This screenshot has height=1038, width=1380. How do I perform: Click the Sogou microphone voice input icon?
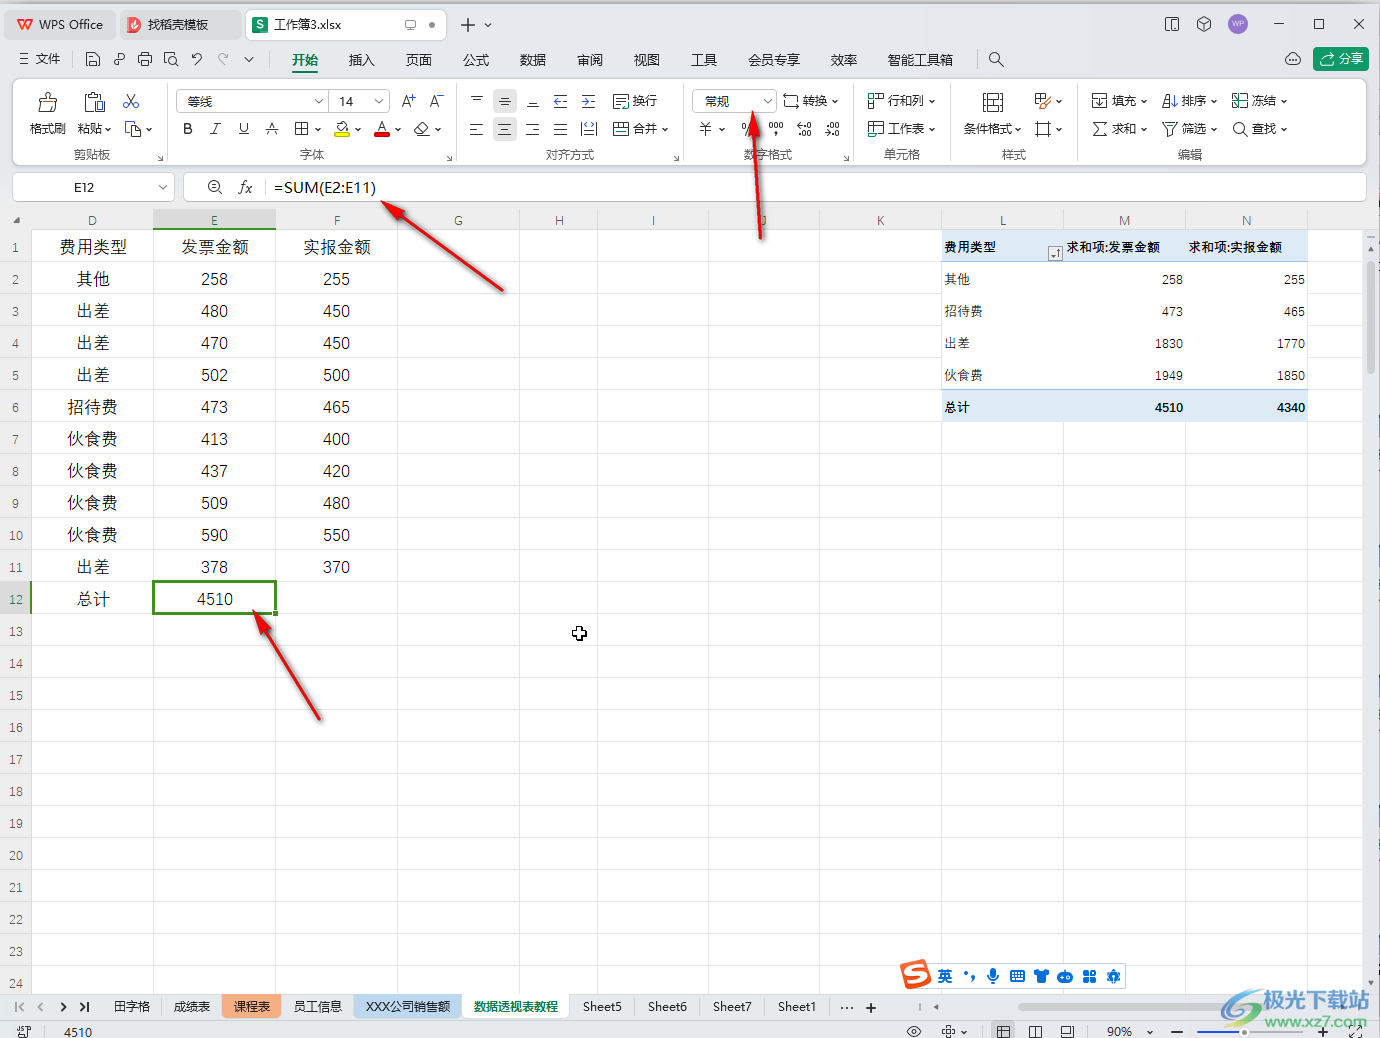[993, 976]
